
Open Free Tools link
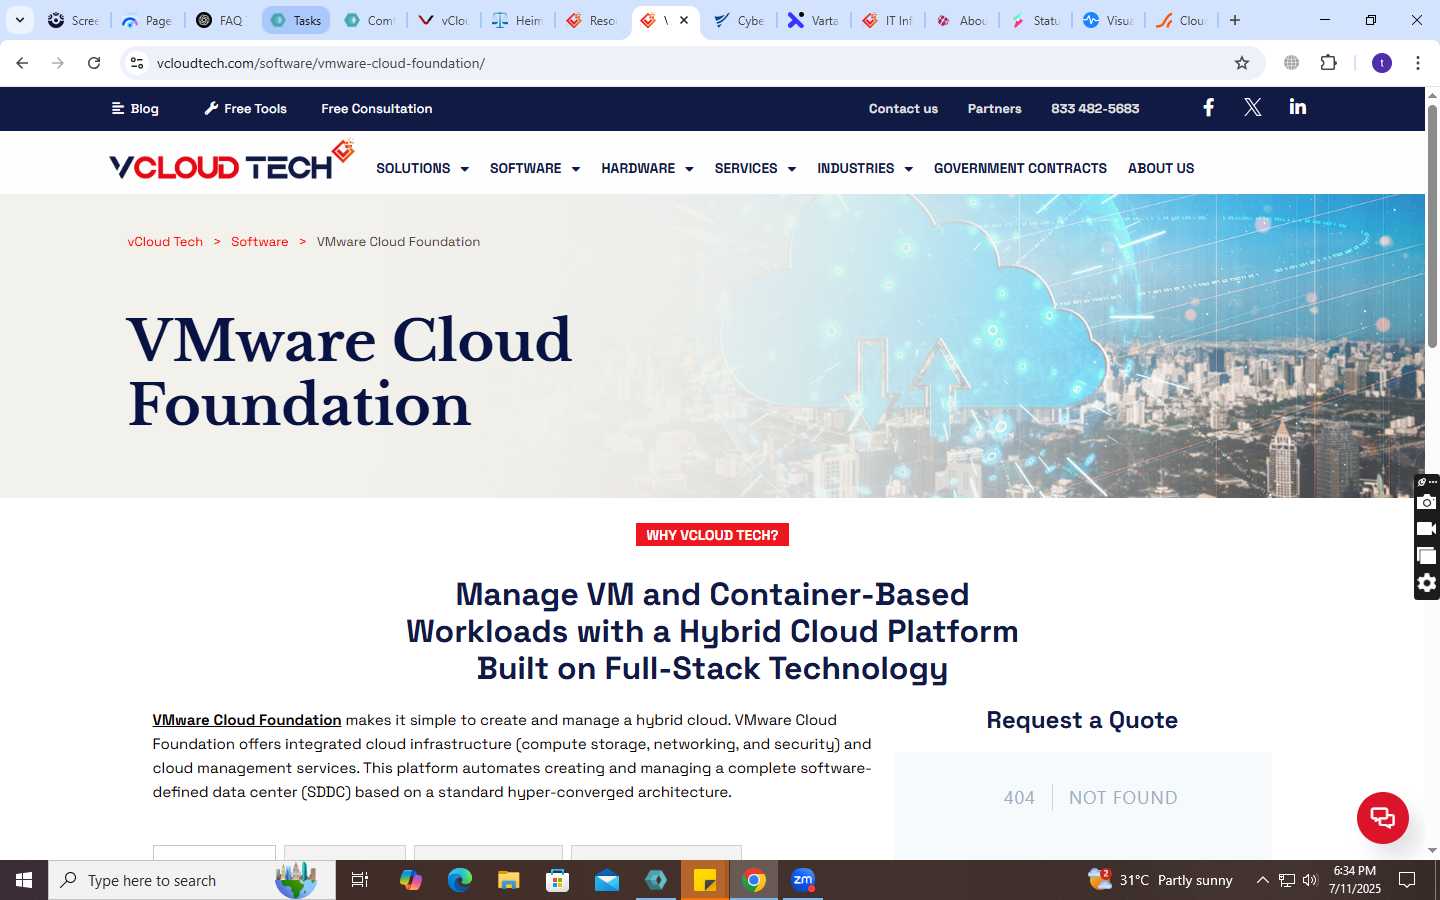pyautogui.click(x=245, y=108)
